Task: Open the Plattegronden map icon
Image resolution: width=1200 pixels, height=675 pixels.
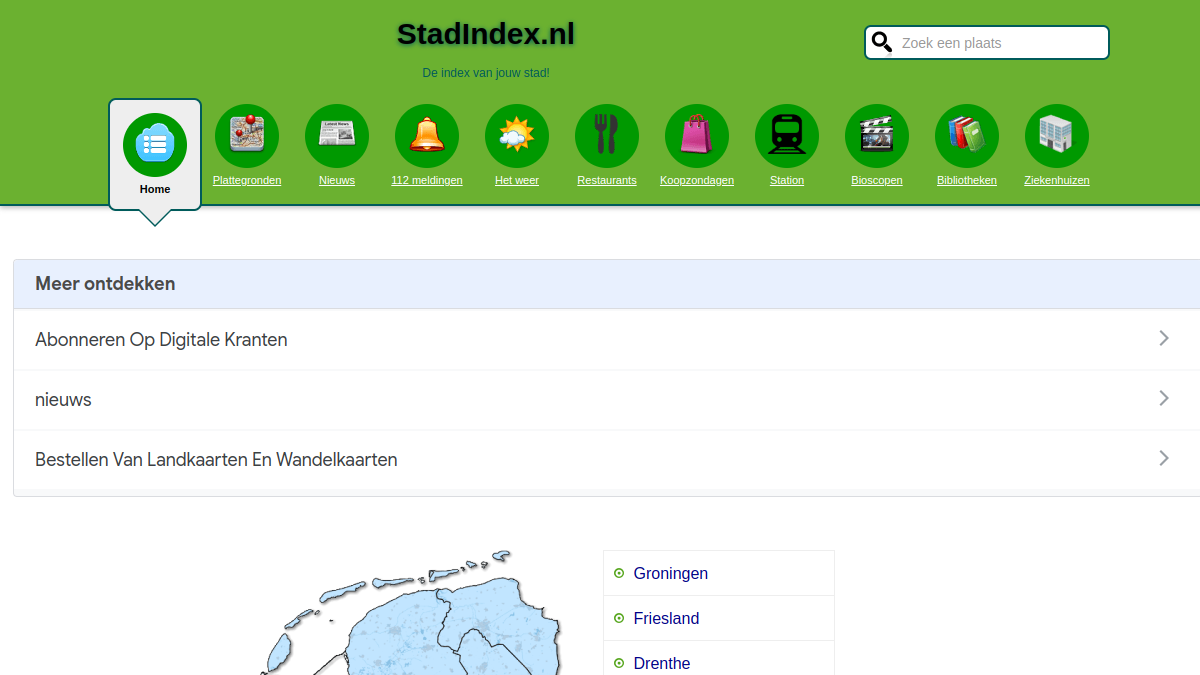Action: (x=247, y=136)
